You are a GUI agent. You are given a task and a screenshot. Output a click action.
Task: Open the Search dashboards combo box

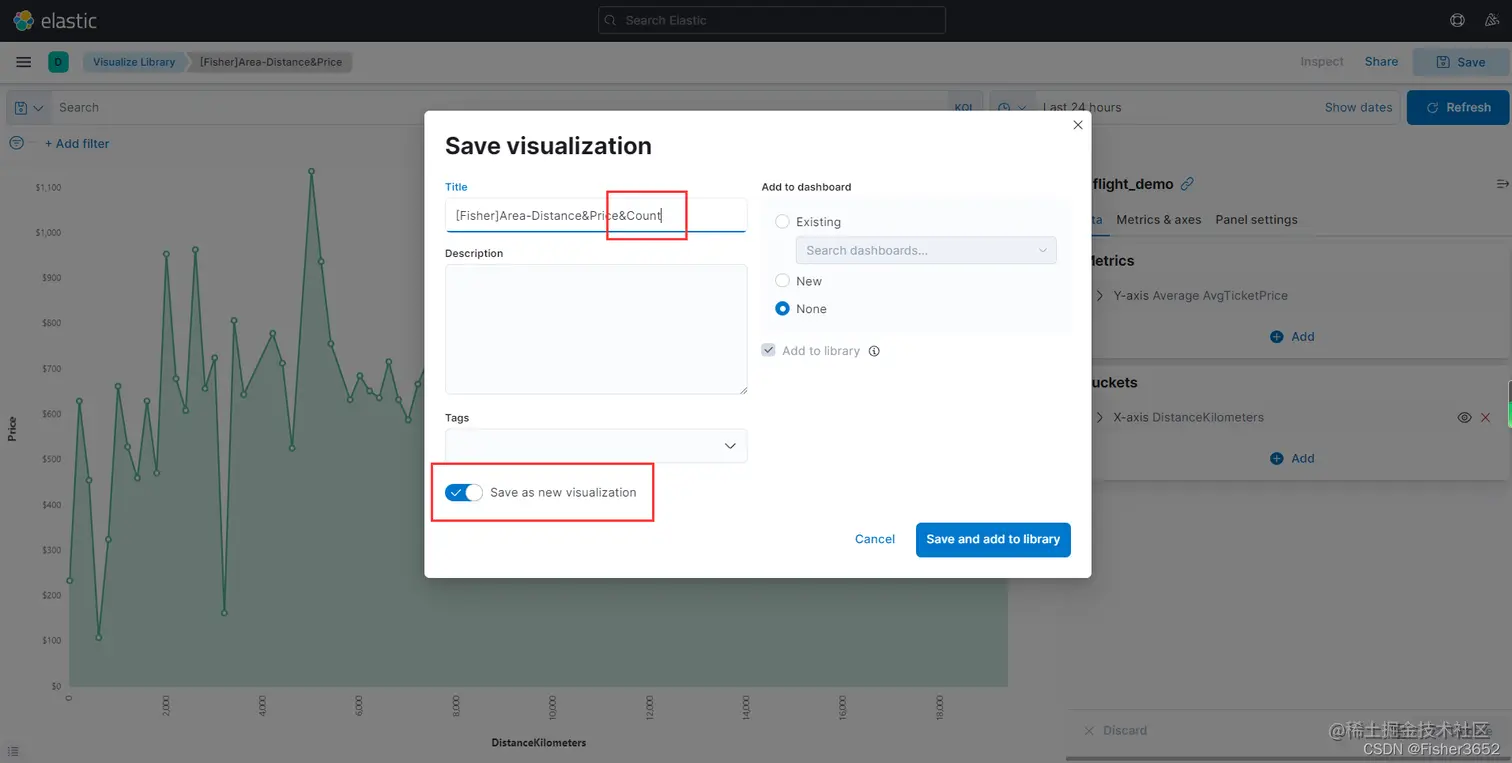click(926, 250)
